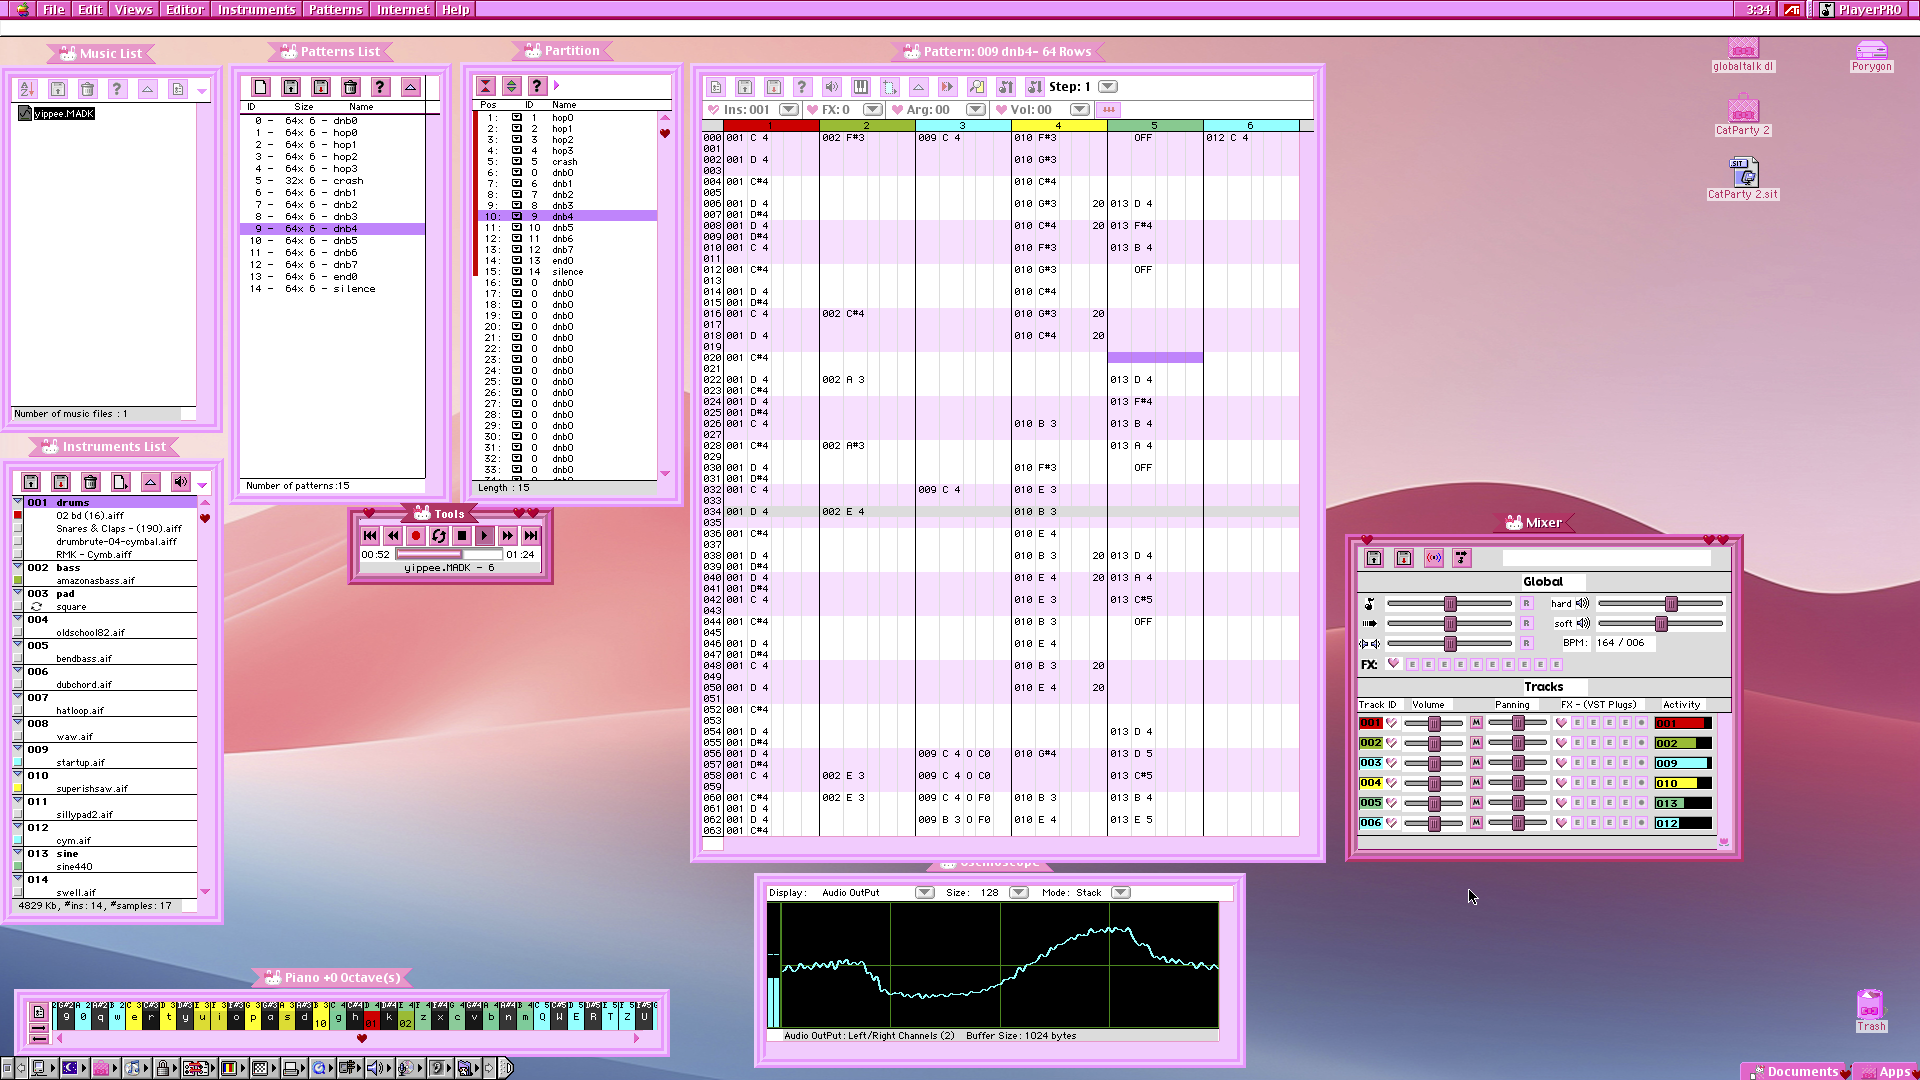
Task: Click the help question mark in Partition
Action: pos(537,86)
